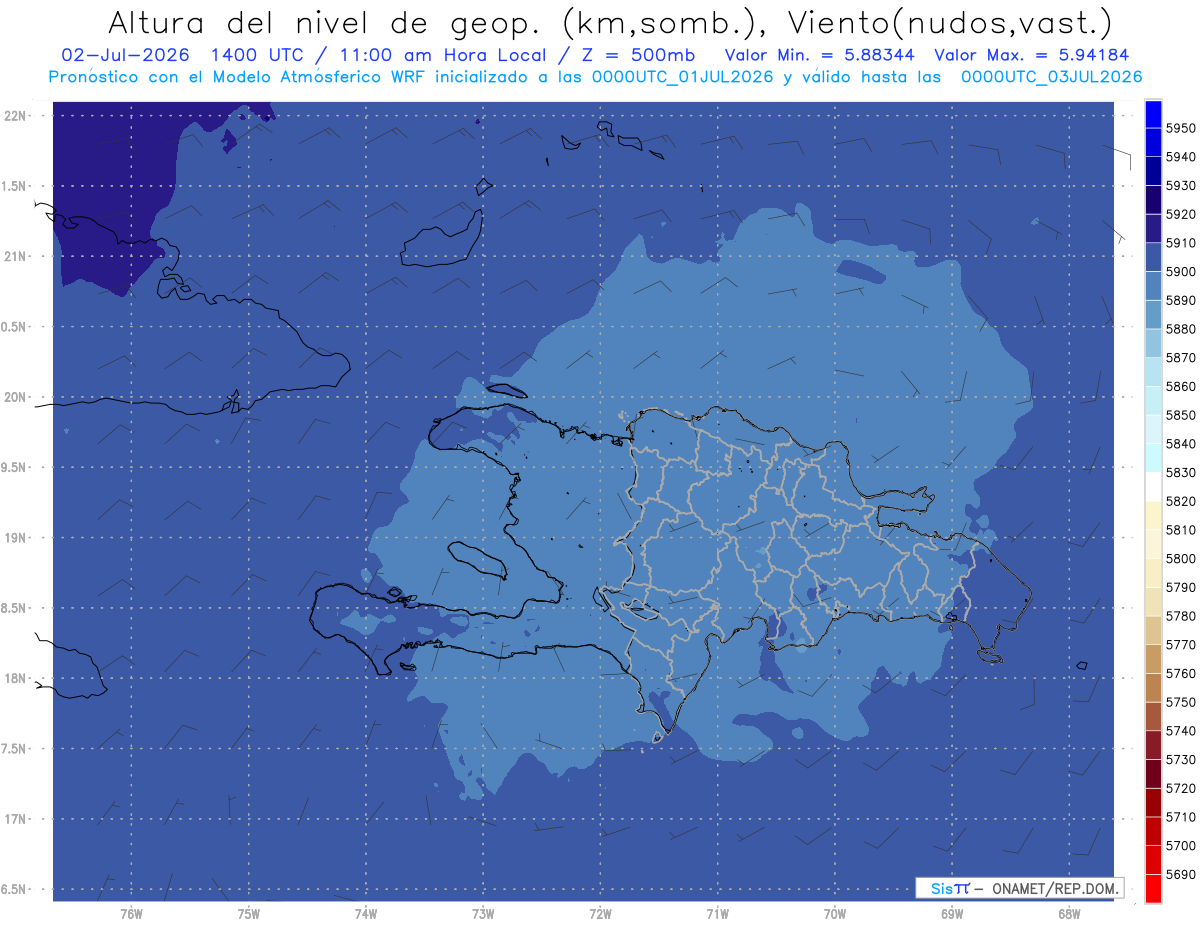The height and width of the screenshot is (927, 1200).
Task: Click the colorbar swatch between 5870 and 5860
Action: [x=1153, y=372]
